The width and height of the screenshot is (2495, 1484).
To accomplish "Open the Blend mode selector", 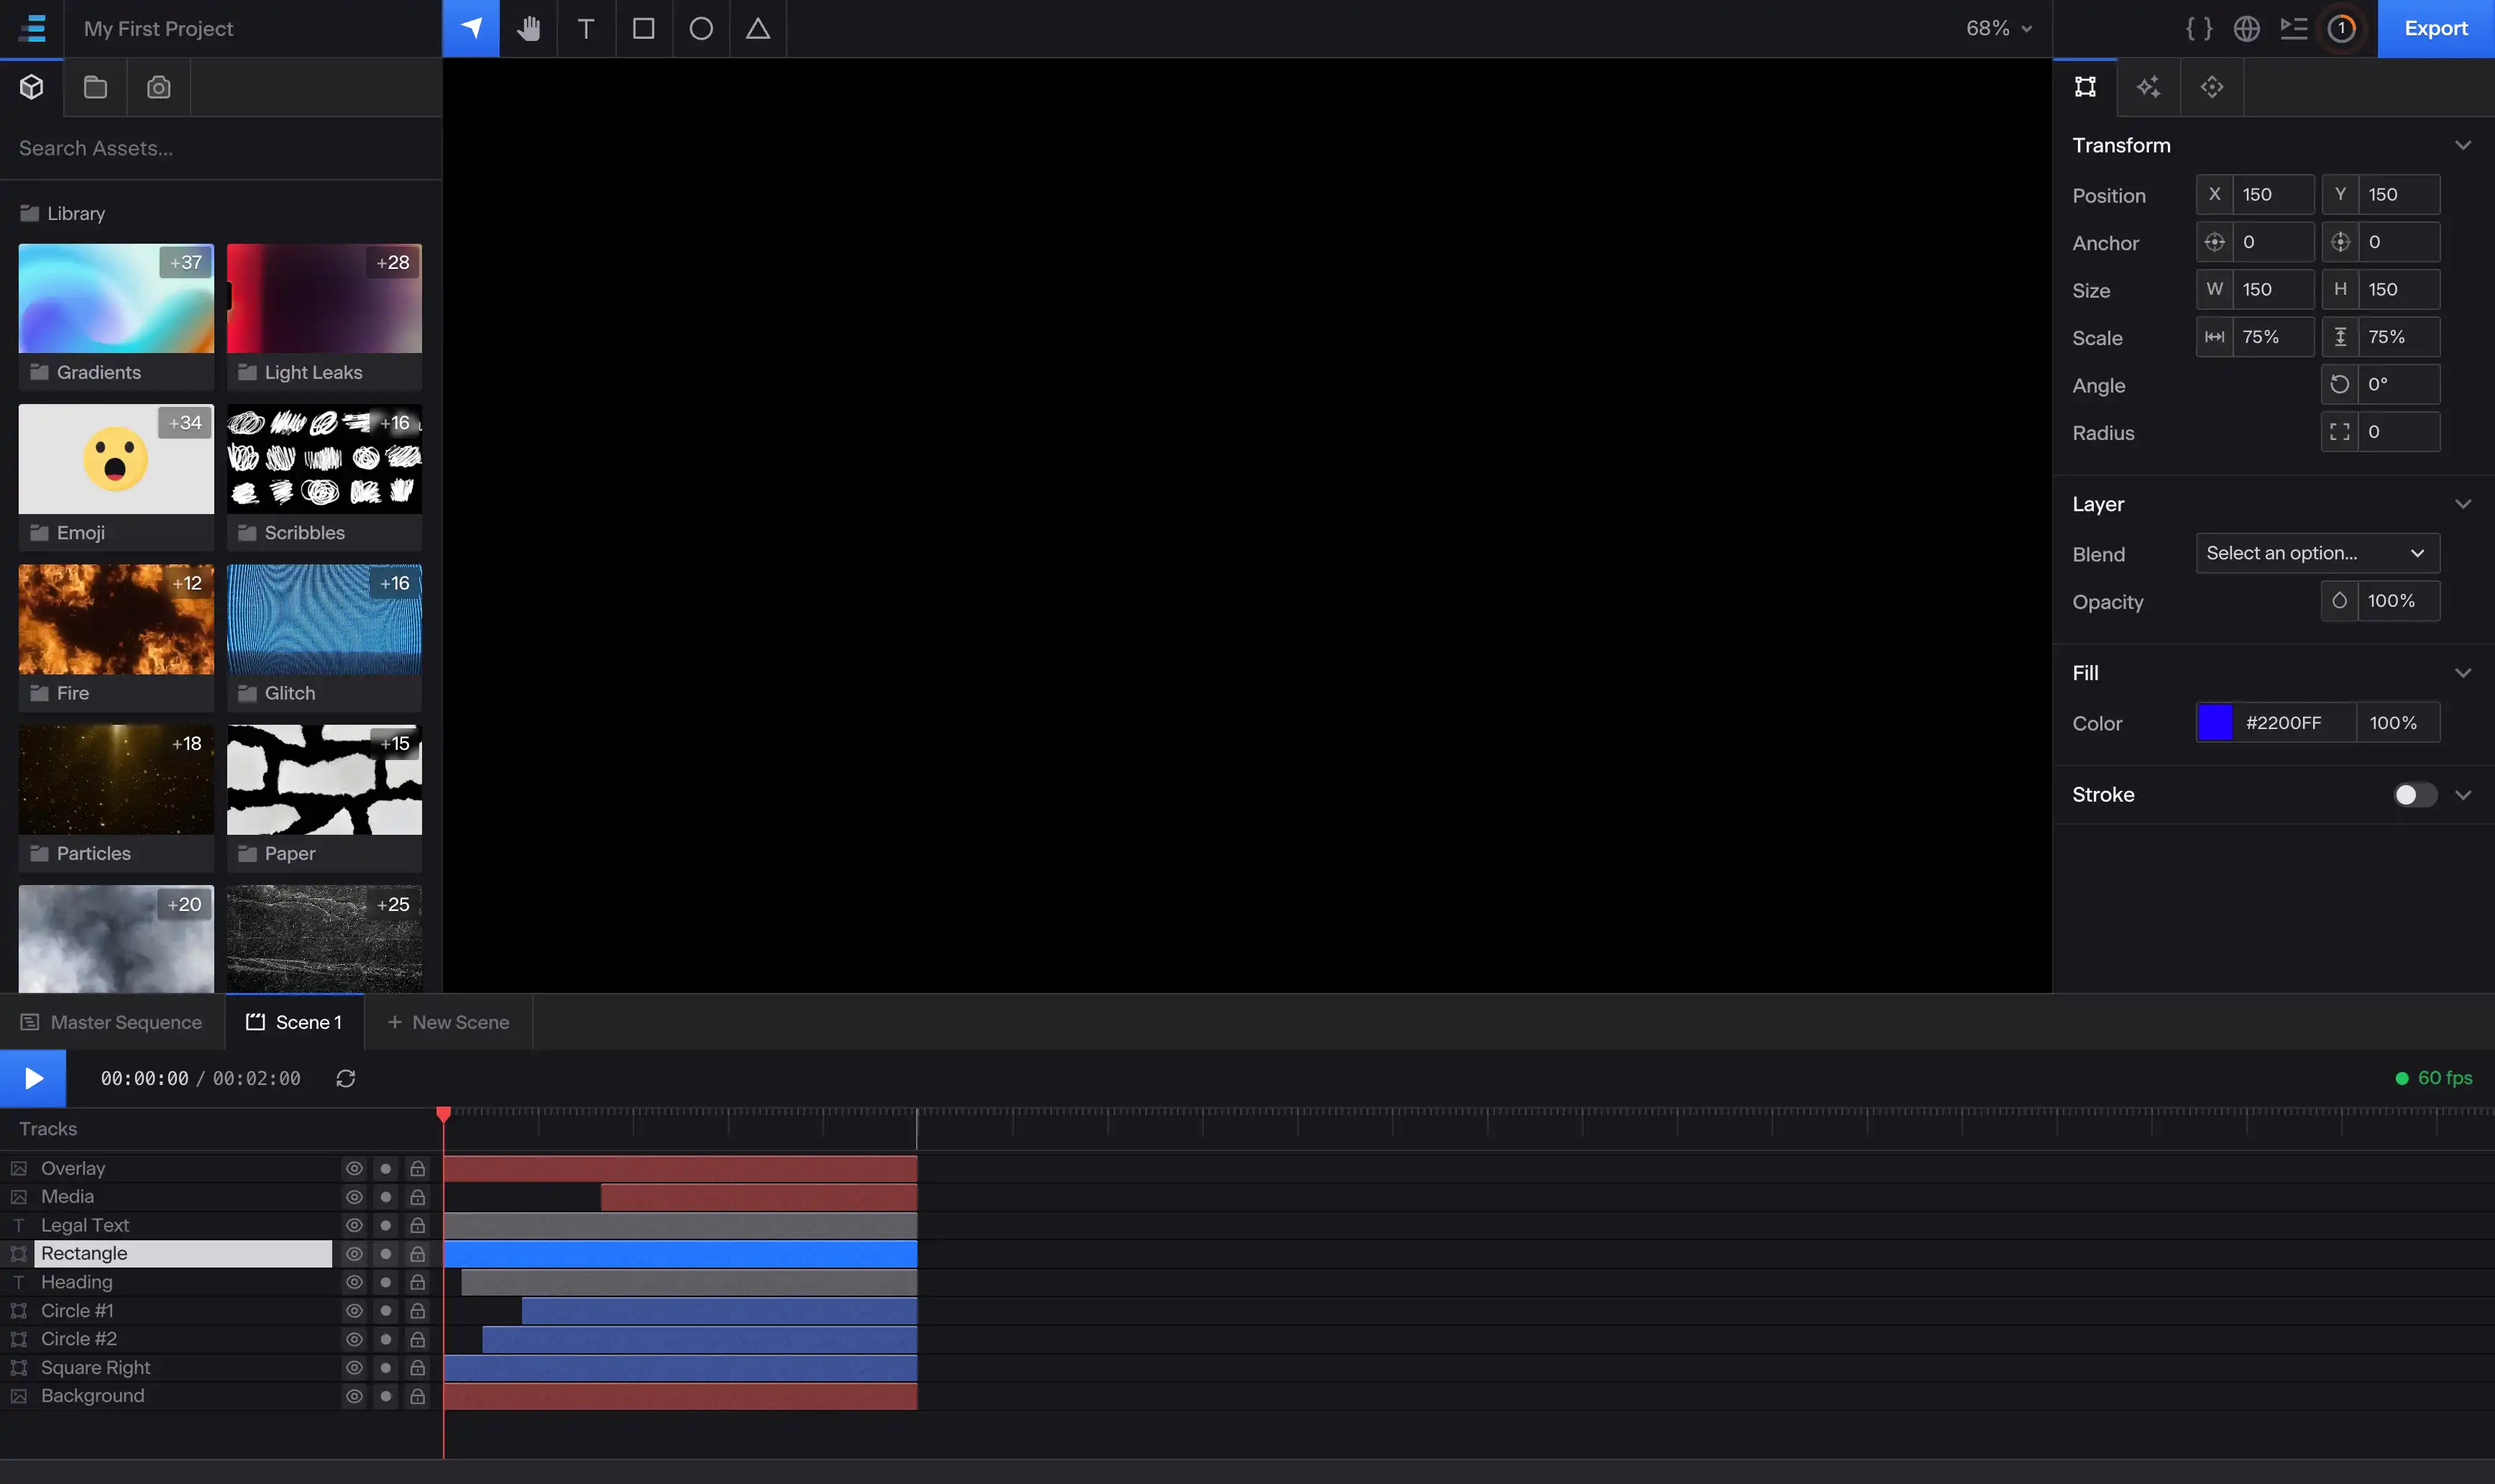I will tap(2316, 553).
